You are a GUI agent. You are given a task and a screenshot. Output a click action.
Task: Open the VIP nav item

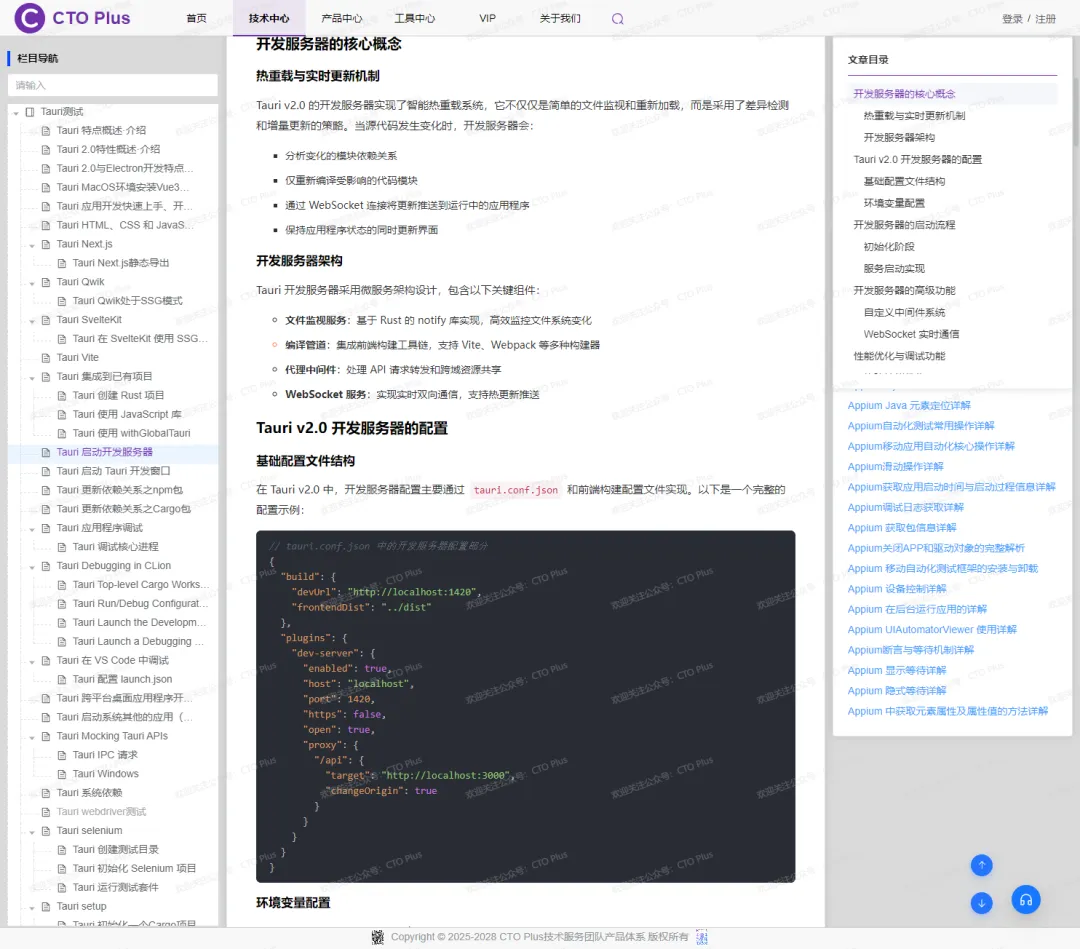click(x=488, y=19)
